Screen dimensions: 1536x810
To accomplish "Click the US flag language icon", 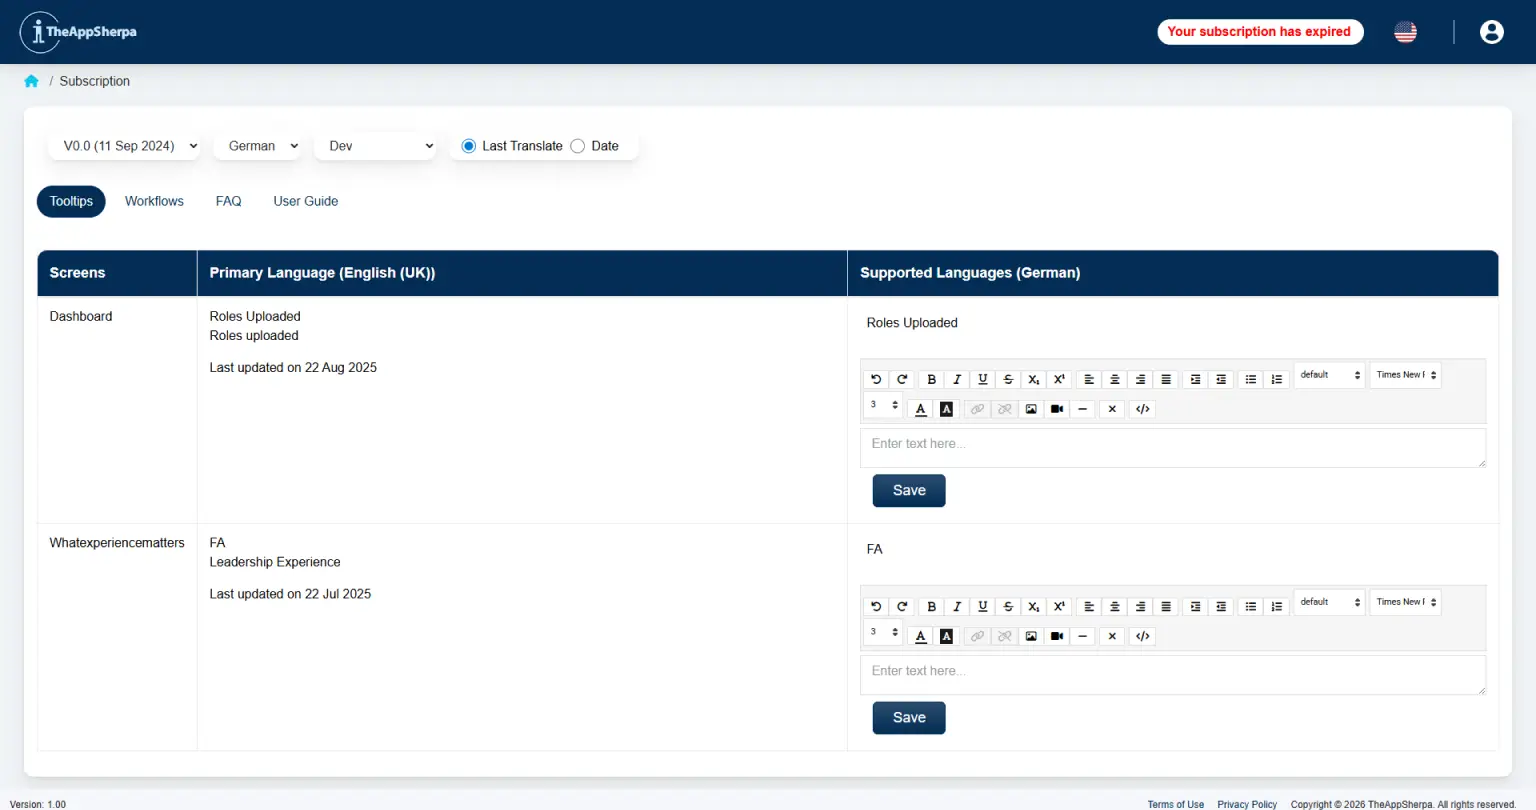I will (x=1405, y=32).
